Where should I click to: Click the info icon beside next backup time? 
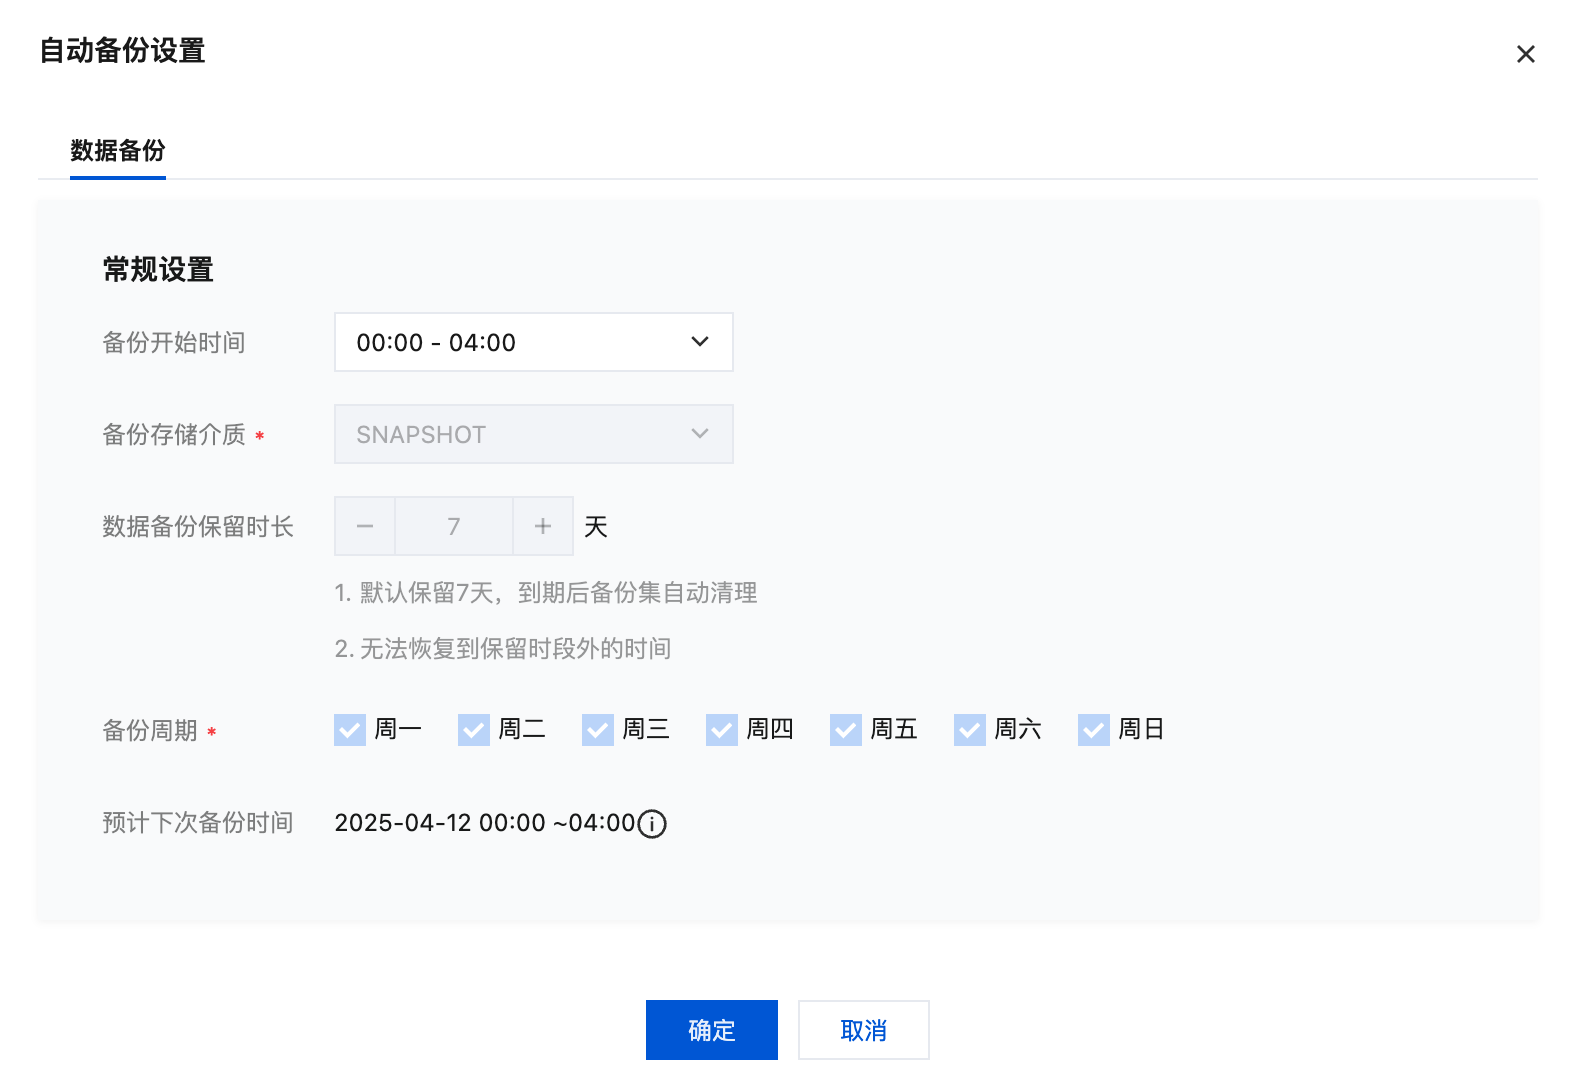(x=652, y=824)
